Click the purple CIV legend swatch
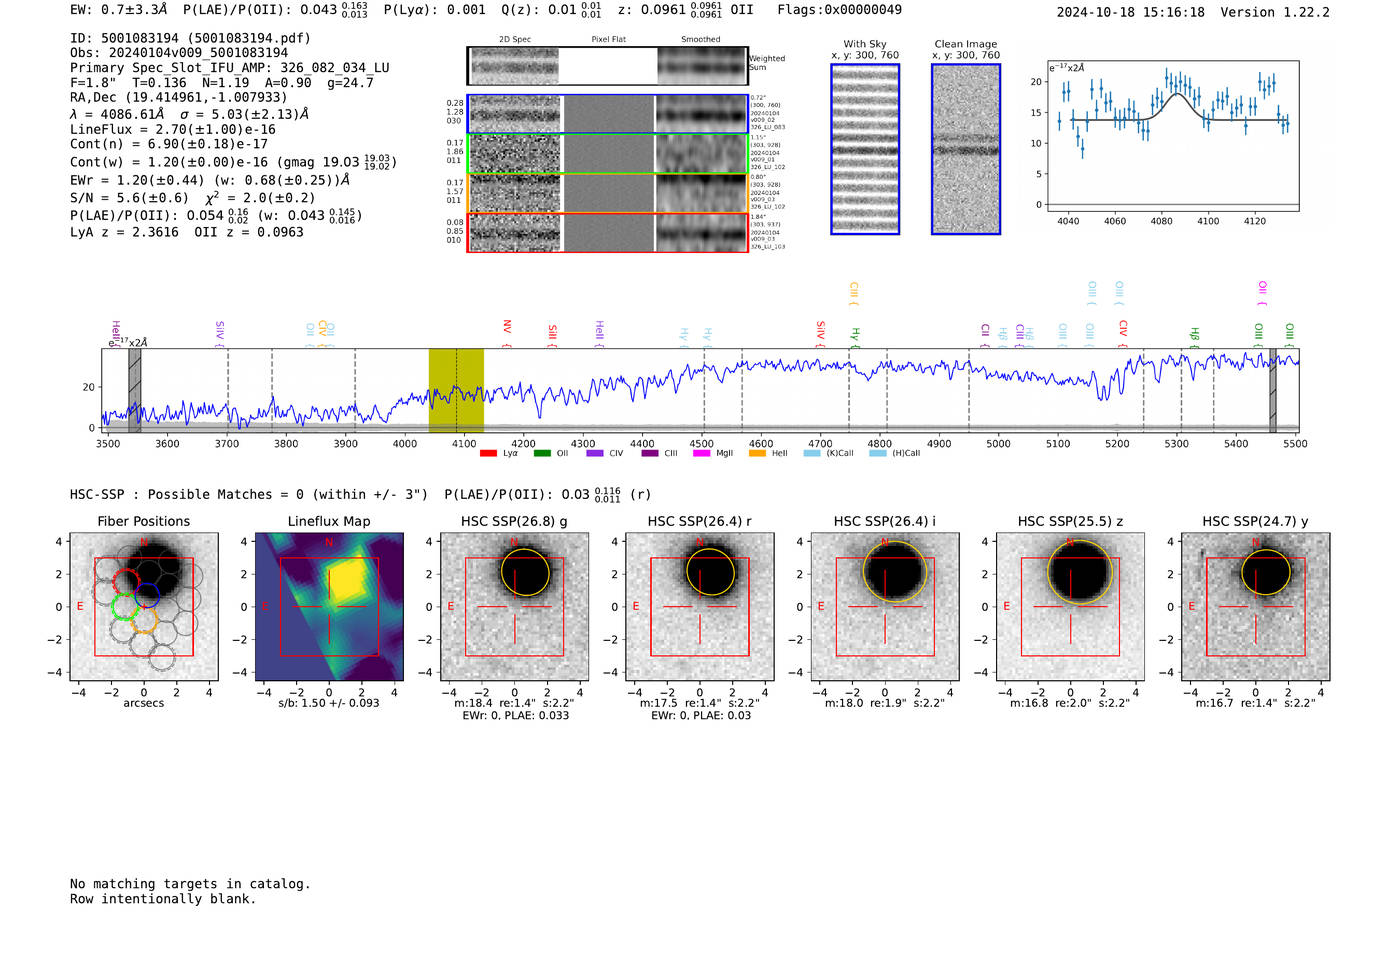Viewport: 1400px width, 953px height. coord(595,453)
